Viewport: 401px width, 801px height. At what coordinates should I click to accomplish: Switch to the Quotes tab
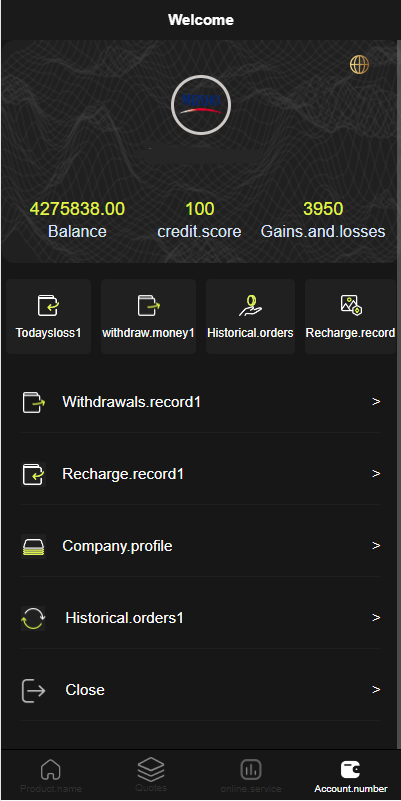[151, 774]
